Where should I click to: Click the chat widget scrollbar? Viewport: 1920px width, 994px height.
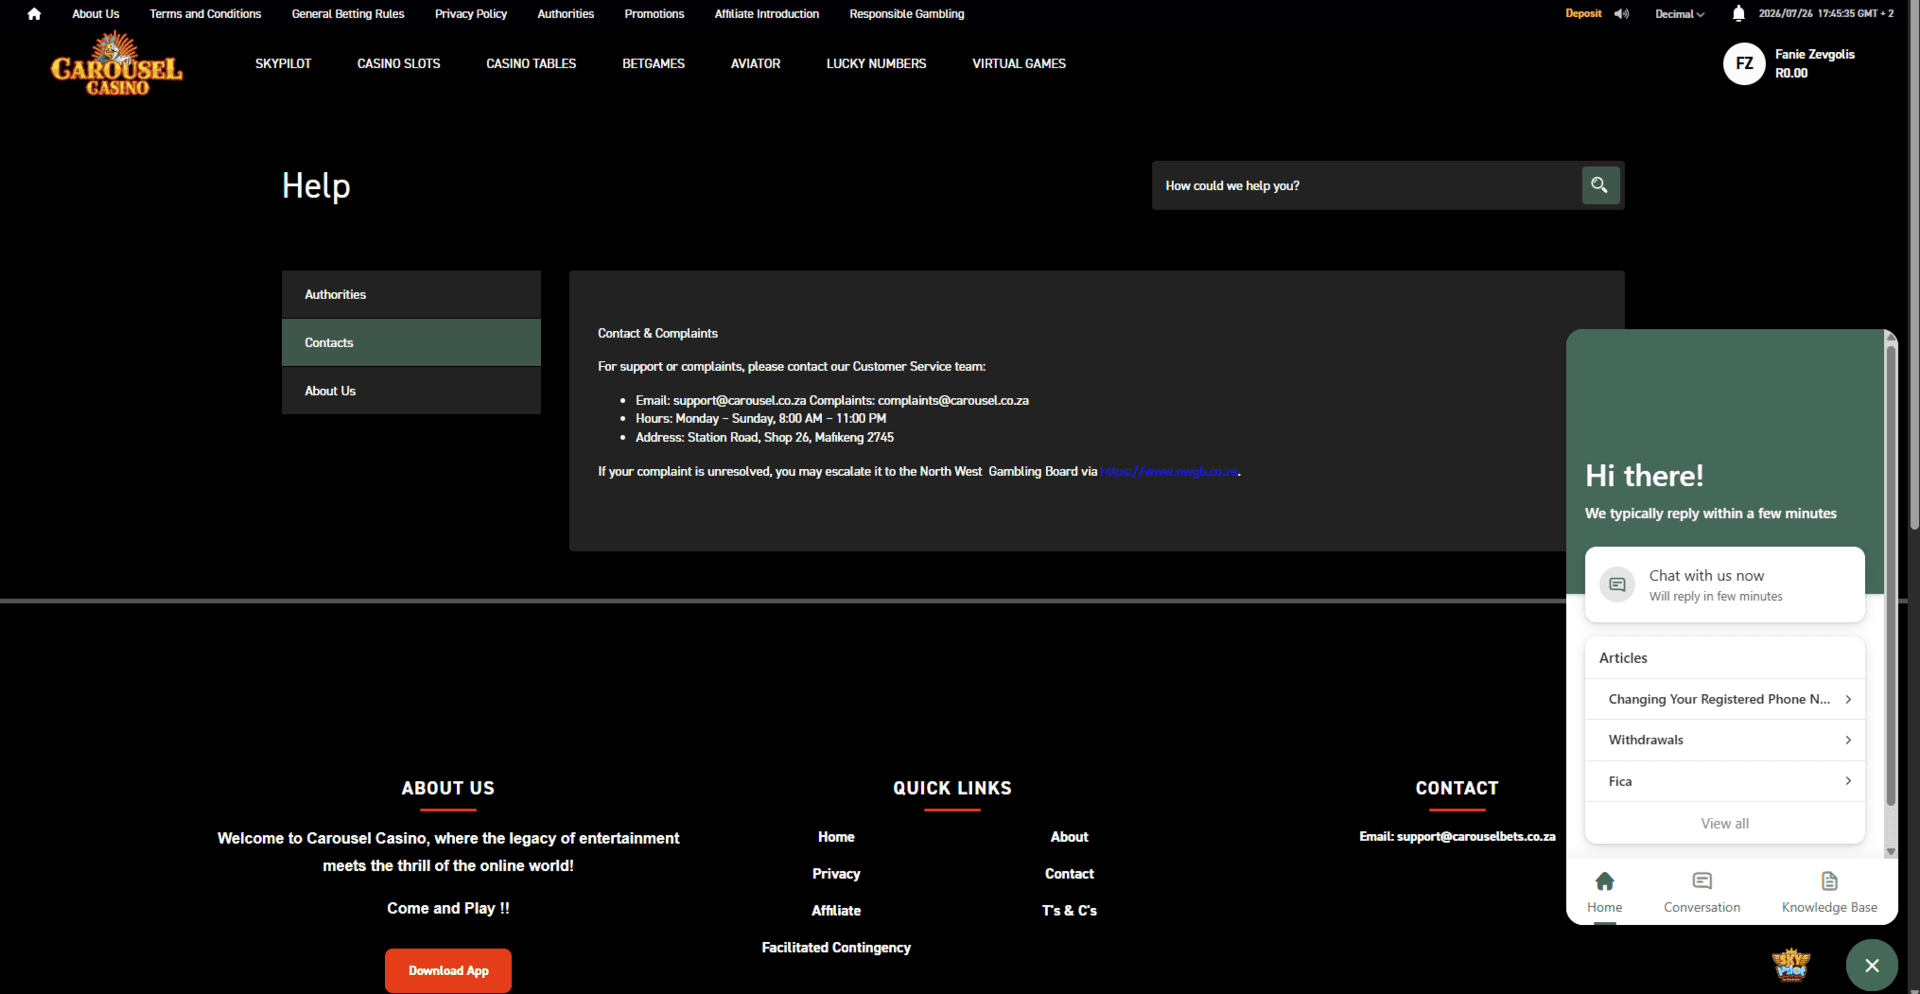pyautogui.click(x=1890, y=575)
